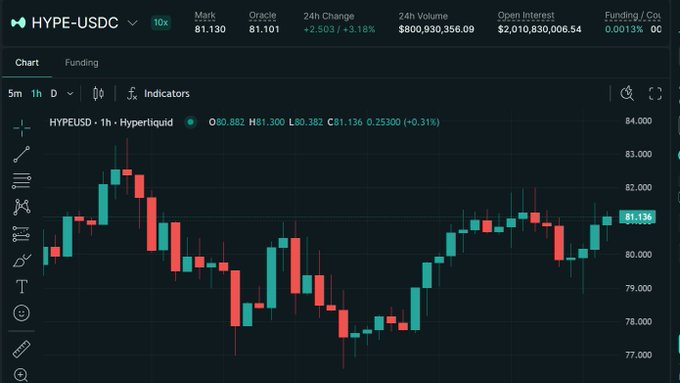Click the HYPEUSD · 1h · Hyperliquid legend title

[111, 122]
